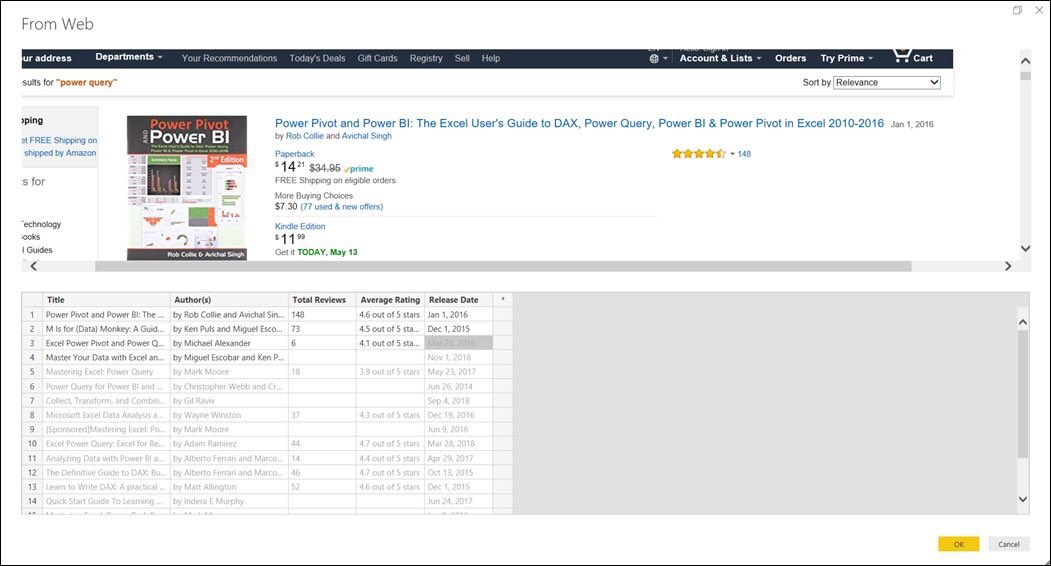
Task: Select the Author(s) column header
Action: point(230,300)
